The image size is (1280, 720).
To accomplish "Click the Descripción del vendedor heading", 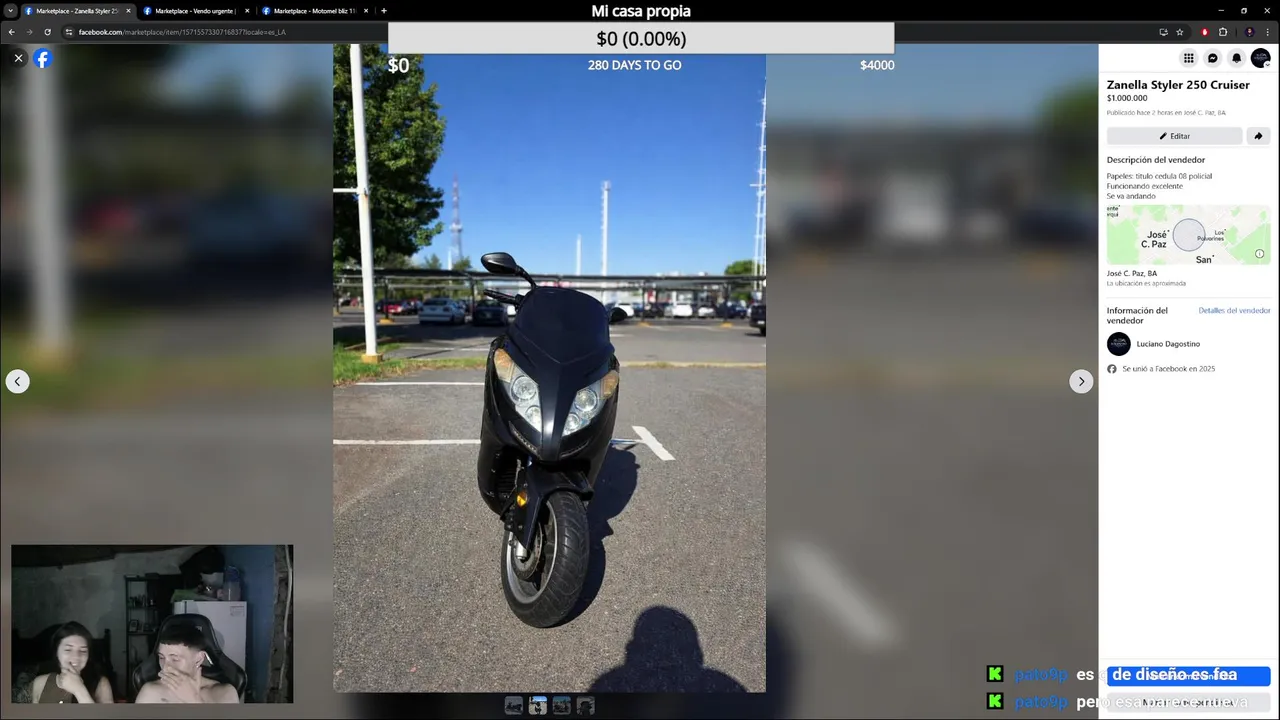I will (x=1155, y=160).
